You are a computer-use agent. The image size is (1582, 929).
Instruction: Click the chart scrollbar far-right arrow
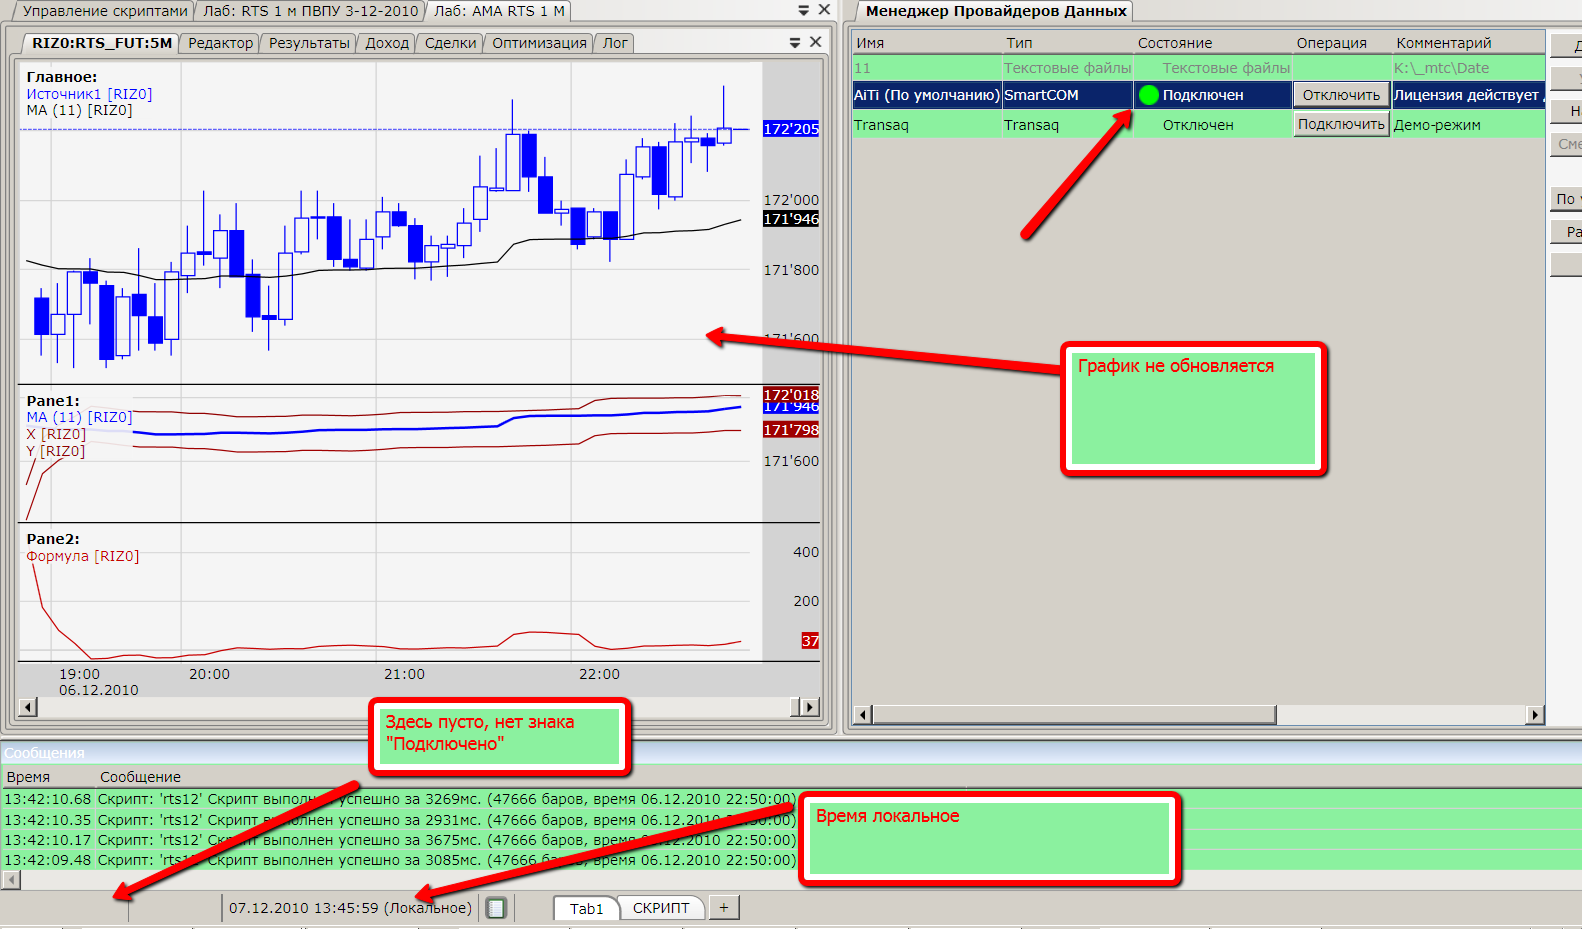click(x=811, y=707)
